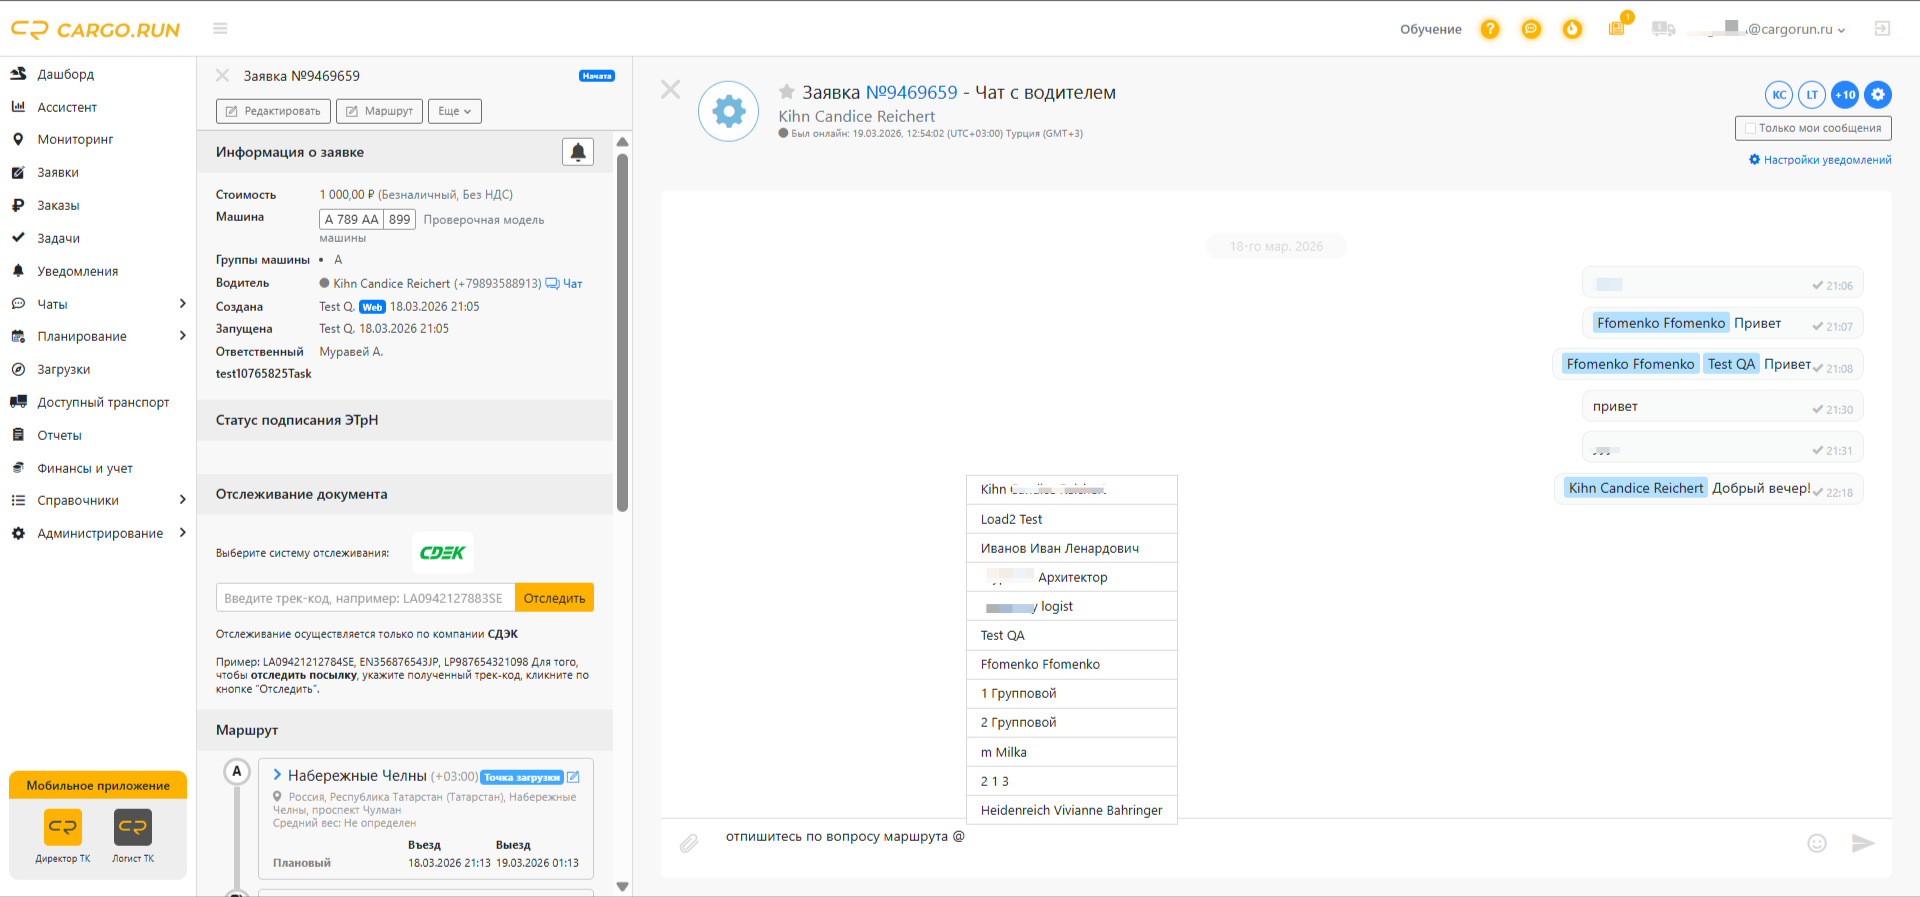1920x897 pixels.
Task: Click the grey truck icon in header
Action: tap(1664, 29)
